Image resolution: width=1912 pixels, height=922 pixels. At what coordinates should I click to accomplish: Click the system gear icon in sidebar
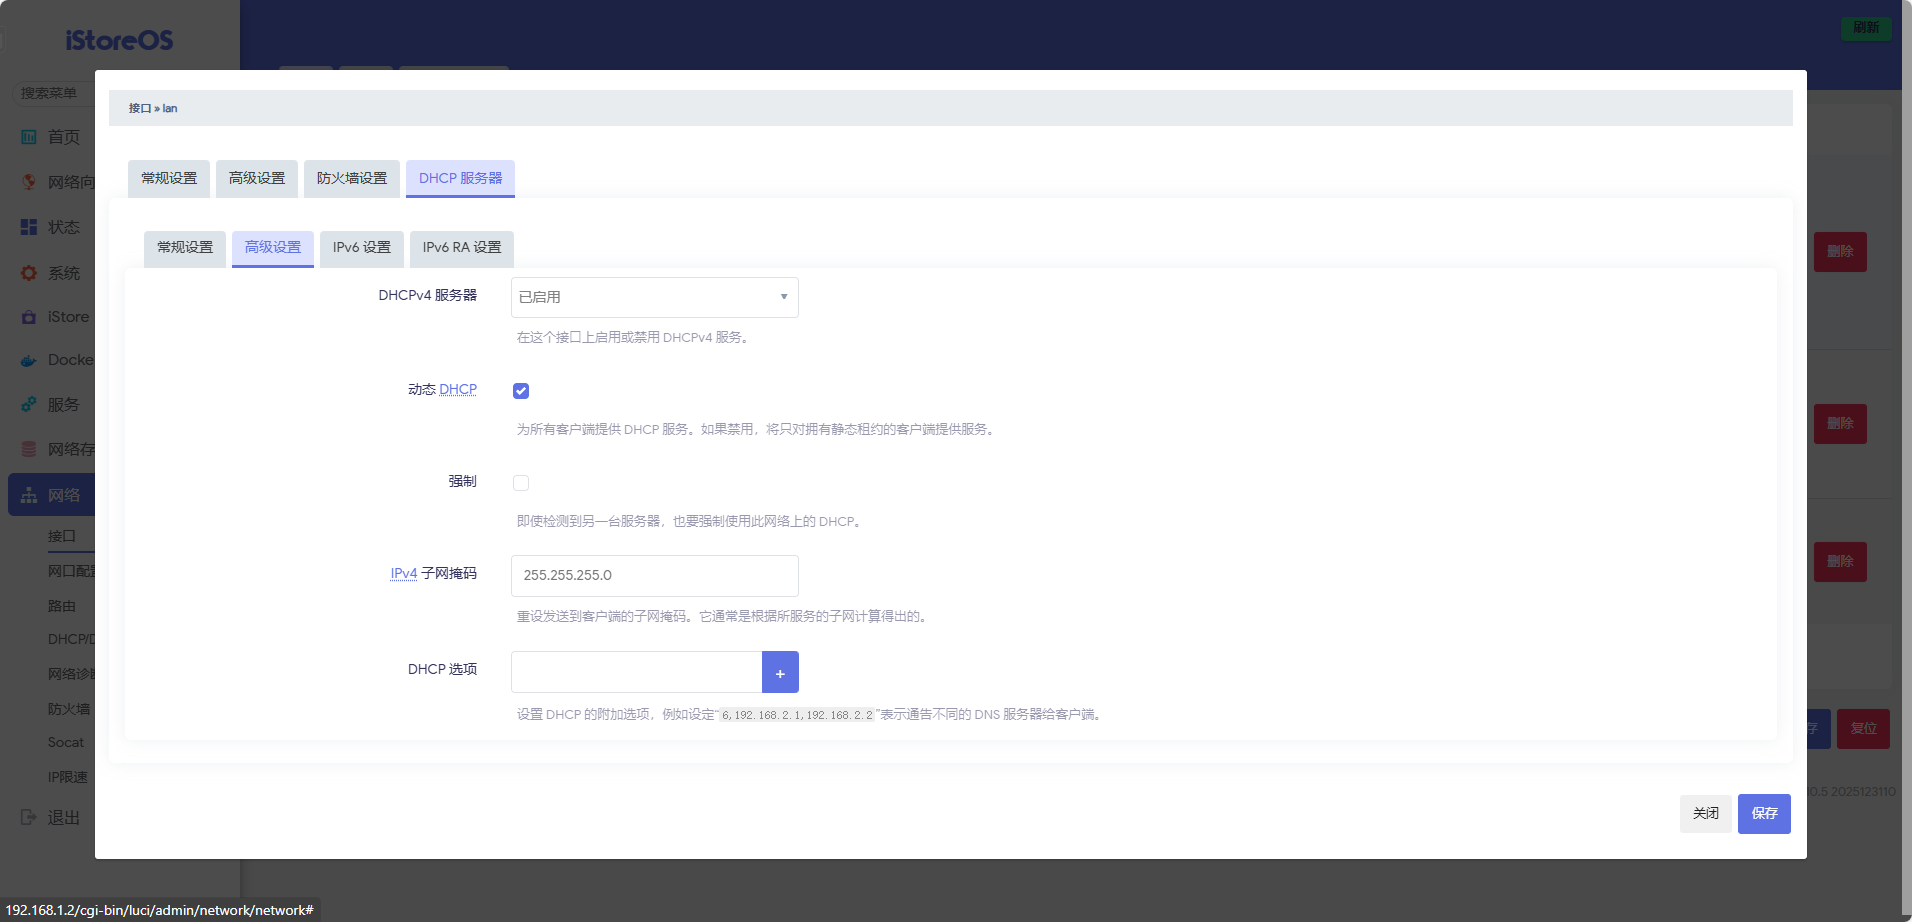click(29, 273)
